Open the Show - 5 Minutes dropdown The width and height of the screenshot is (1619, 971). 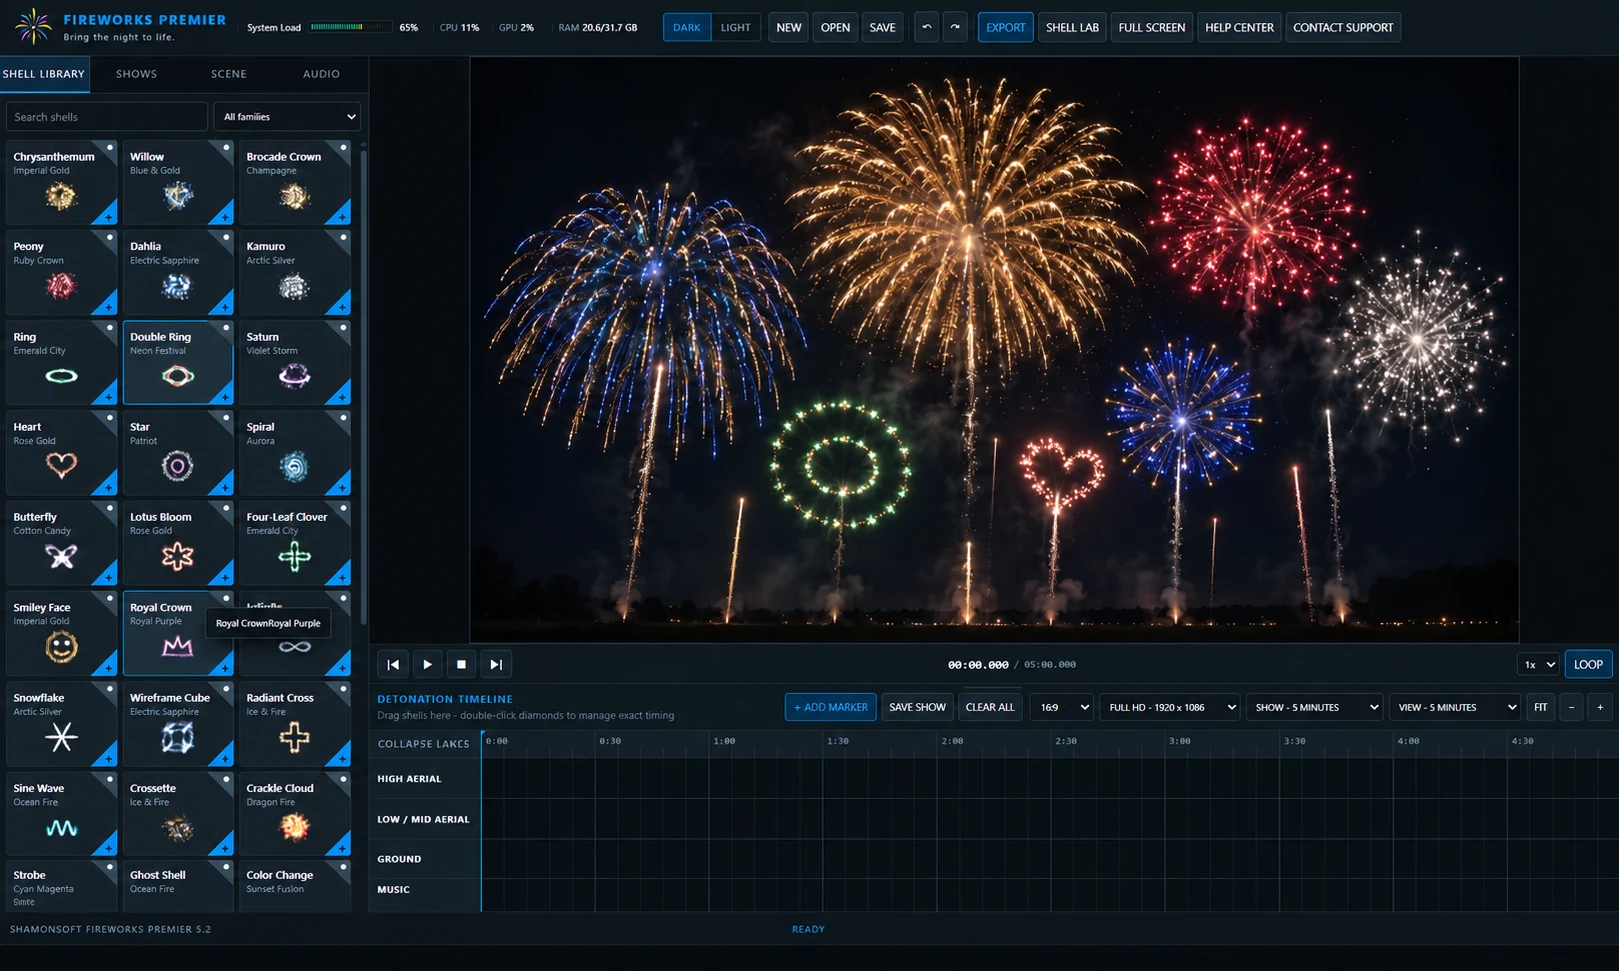[x=1314, y=707]
